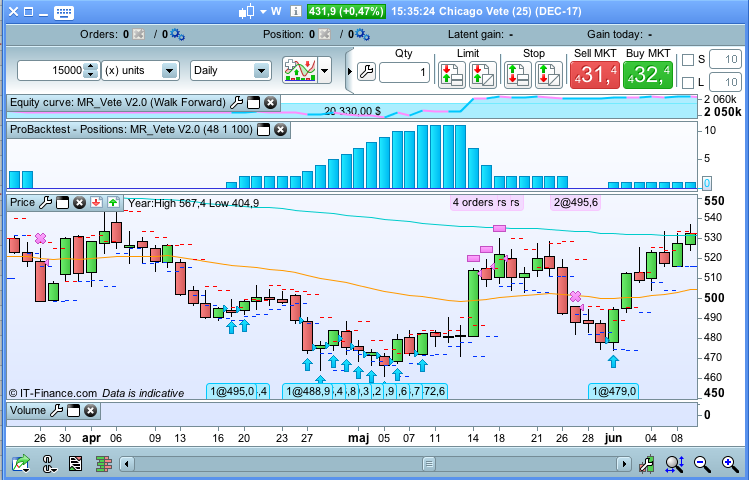The height and width of the screenshot is (480, 749).
Task: Click the green-red stacked bars icon in the bottom toolbar
Action: click(x=104, y=463)
